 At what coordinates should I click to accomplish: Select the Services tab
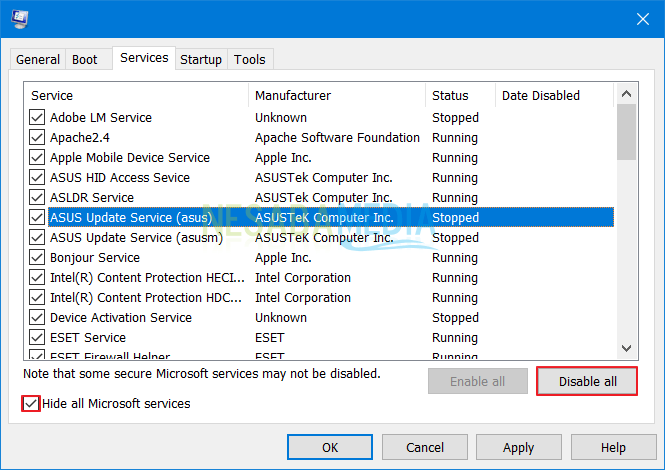coord(144,58)
